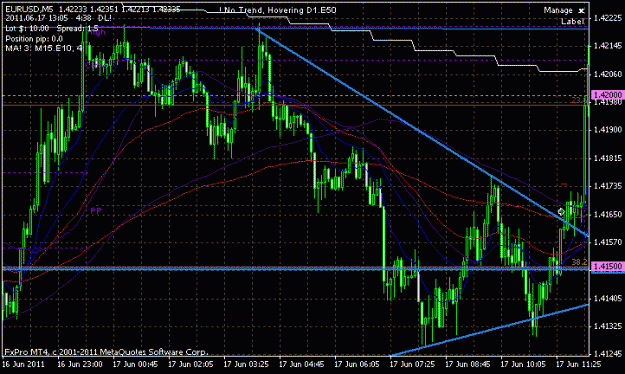
Task: Click the '17 Jun 08:45' time axis label
Action: tap(468, 364)
